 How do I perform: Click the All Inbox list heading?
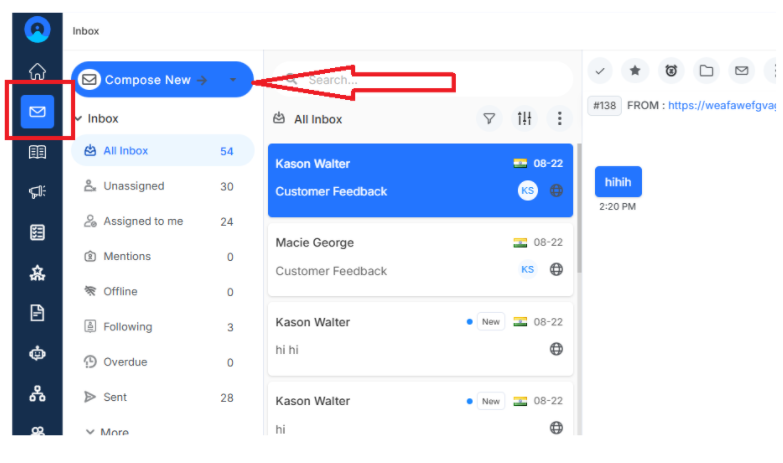pyautogui.click(x=318, y=119)
